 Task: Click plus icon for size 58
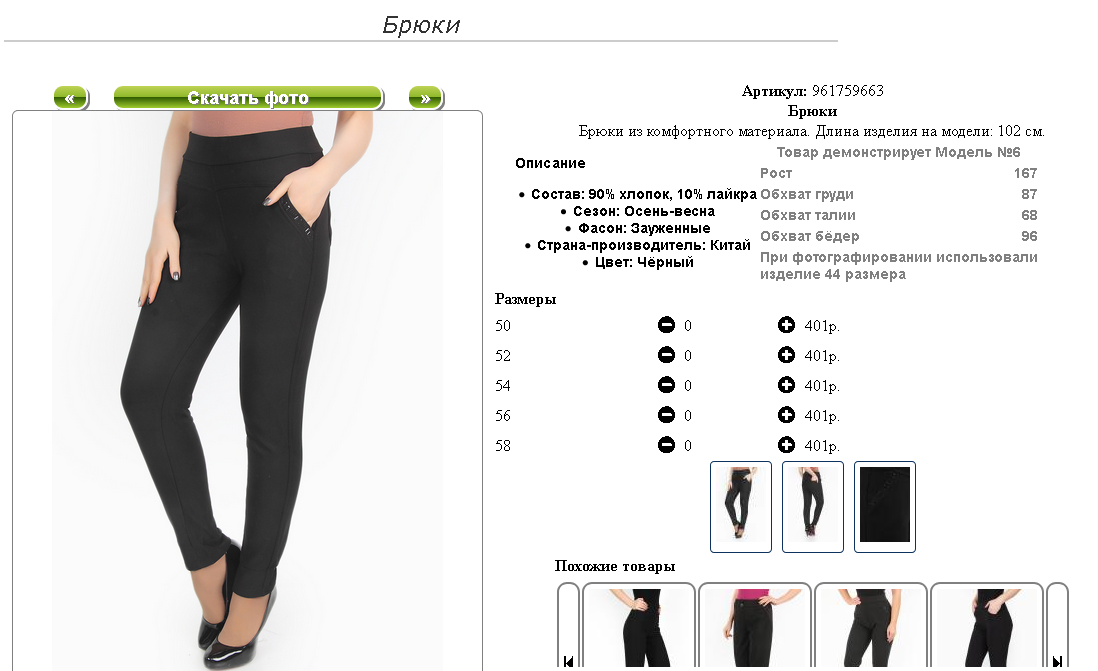(786, 445)
